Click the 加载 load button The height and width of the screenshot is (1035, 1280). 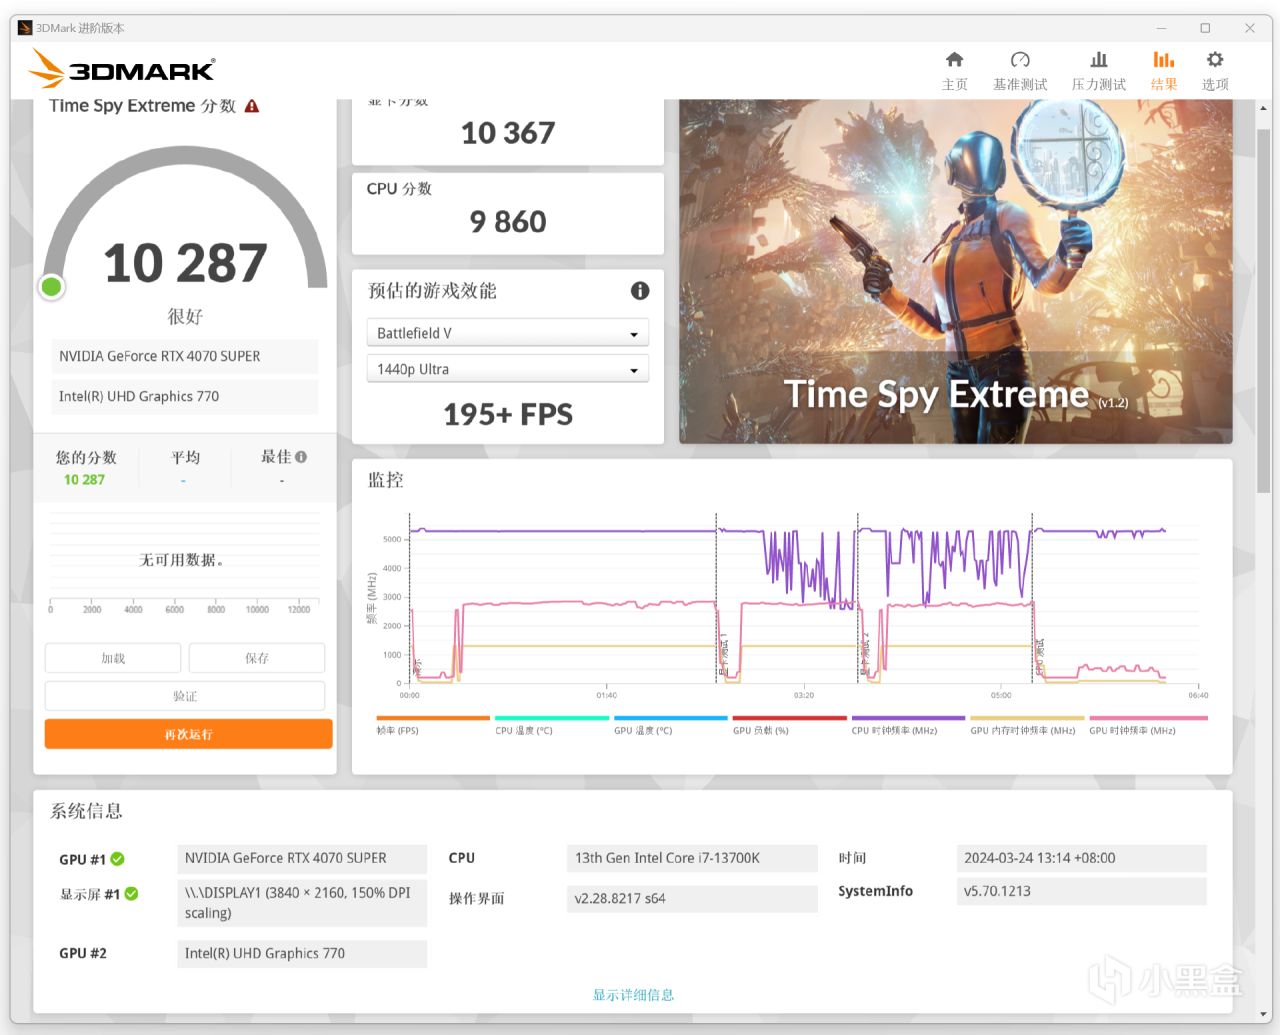(x=113, y=658)
